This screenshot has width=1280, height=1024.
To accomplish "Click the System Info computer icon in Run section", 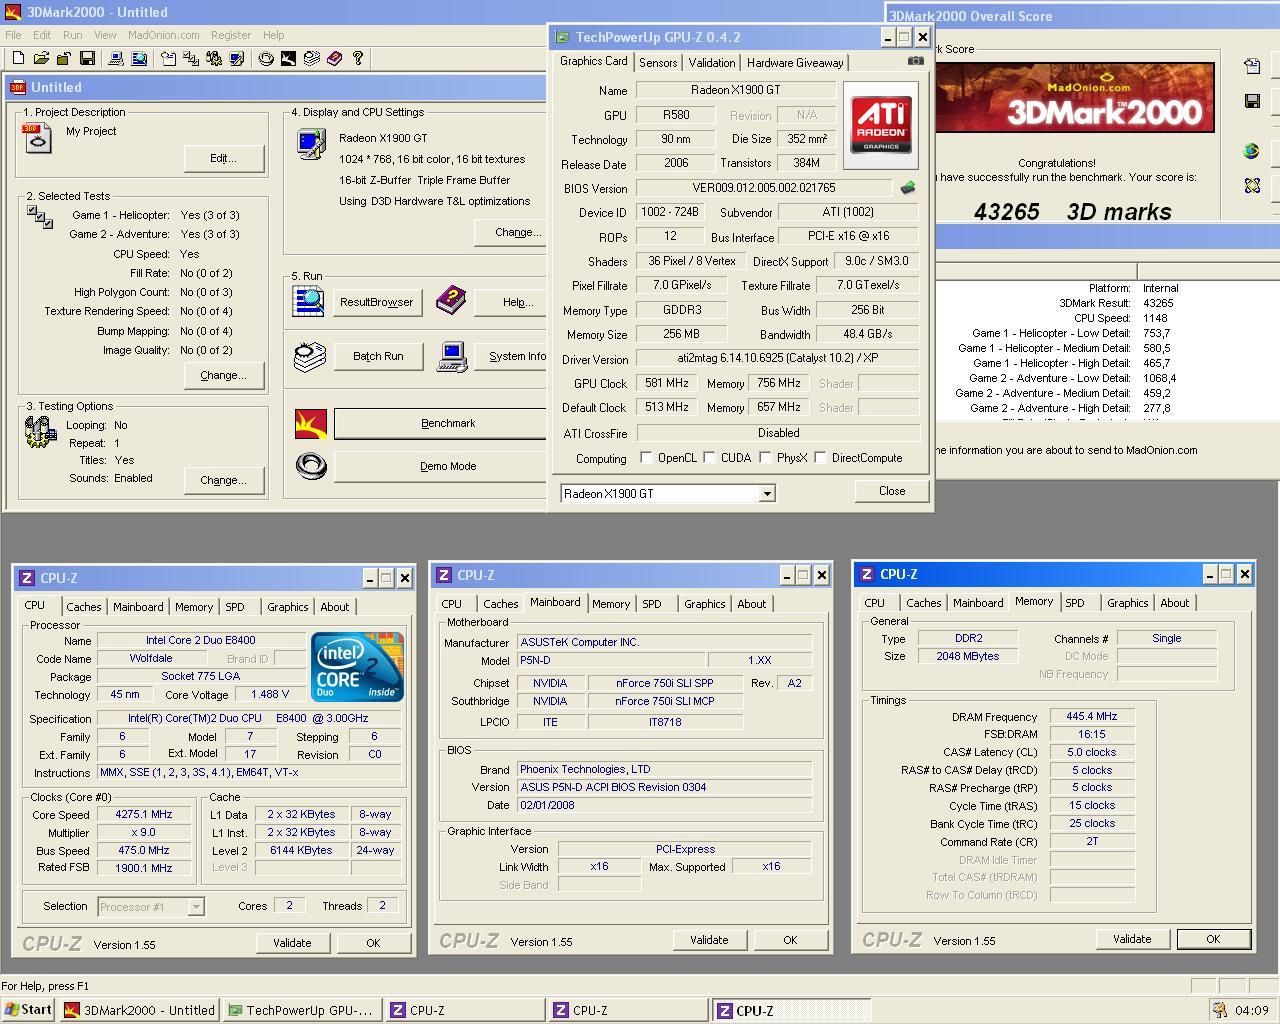I will point(453,357).
